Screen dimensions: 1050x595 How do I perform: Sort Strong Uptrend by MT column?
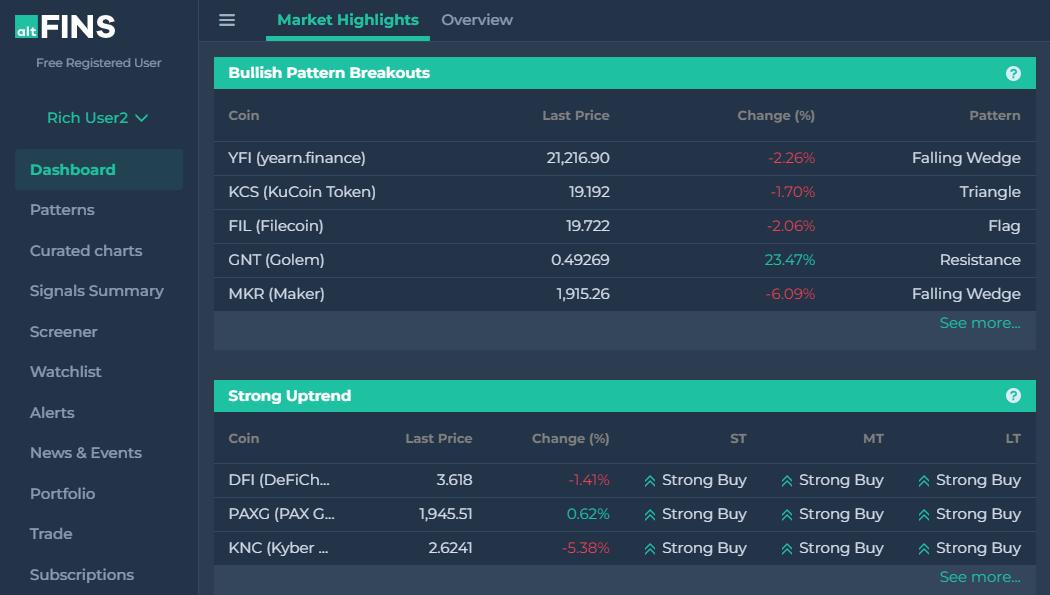pyautogui.click(x=873, y=439)
